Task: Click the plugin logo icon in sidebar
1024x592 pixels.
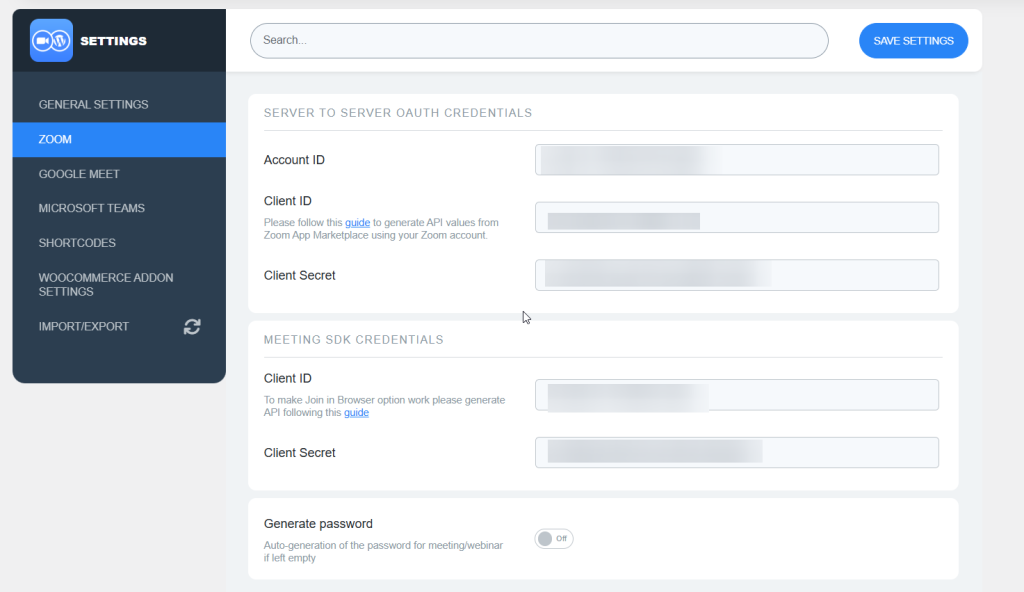Action: 50,39
